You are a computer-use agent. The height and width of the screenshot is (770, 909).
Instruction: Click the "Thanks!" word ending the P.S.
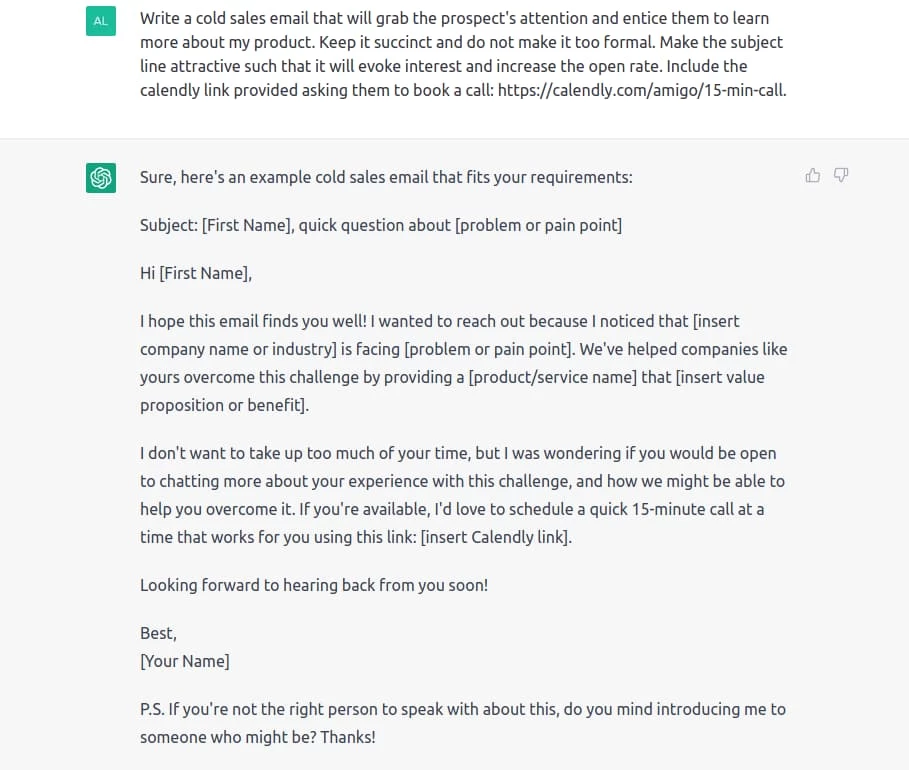pos(348,737)
